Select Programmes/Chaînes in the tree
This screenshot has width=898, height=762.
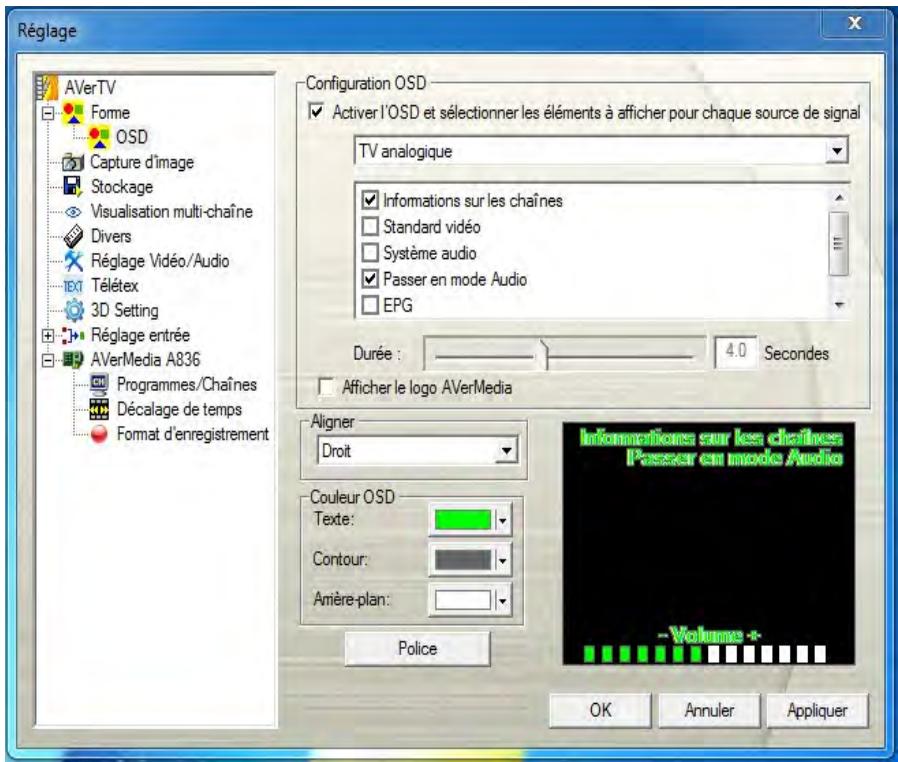(x=187, y=385)
